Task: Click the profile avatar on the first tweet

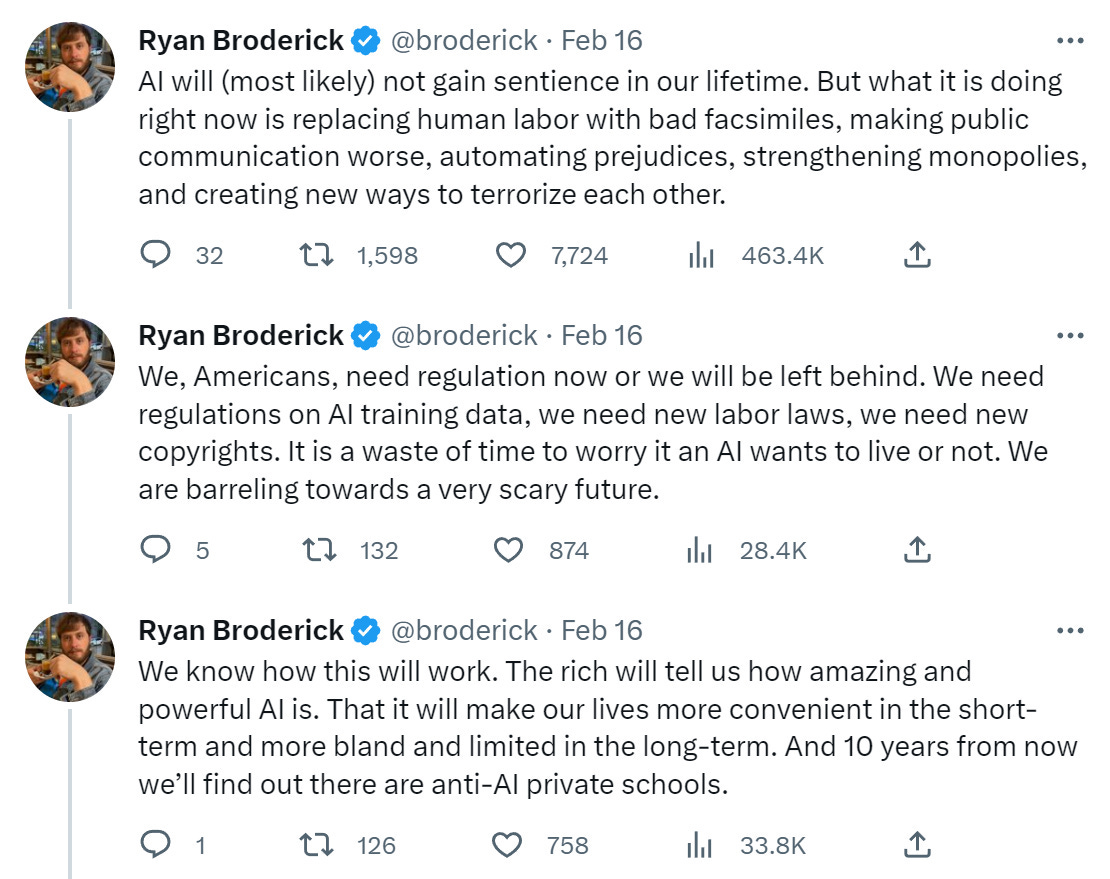Action: click(x=69, y=66)
